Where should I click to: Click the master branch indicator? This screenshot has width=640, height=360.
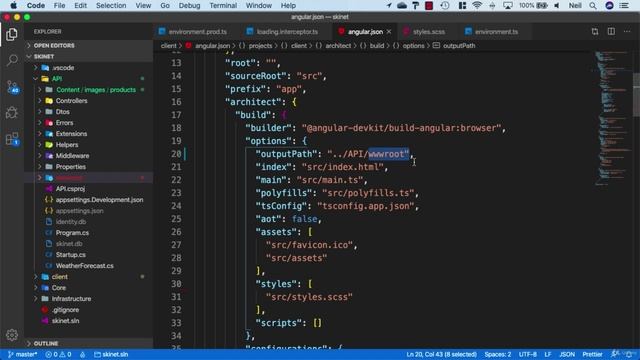click(x=22, y=354)
